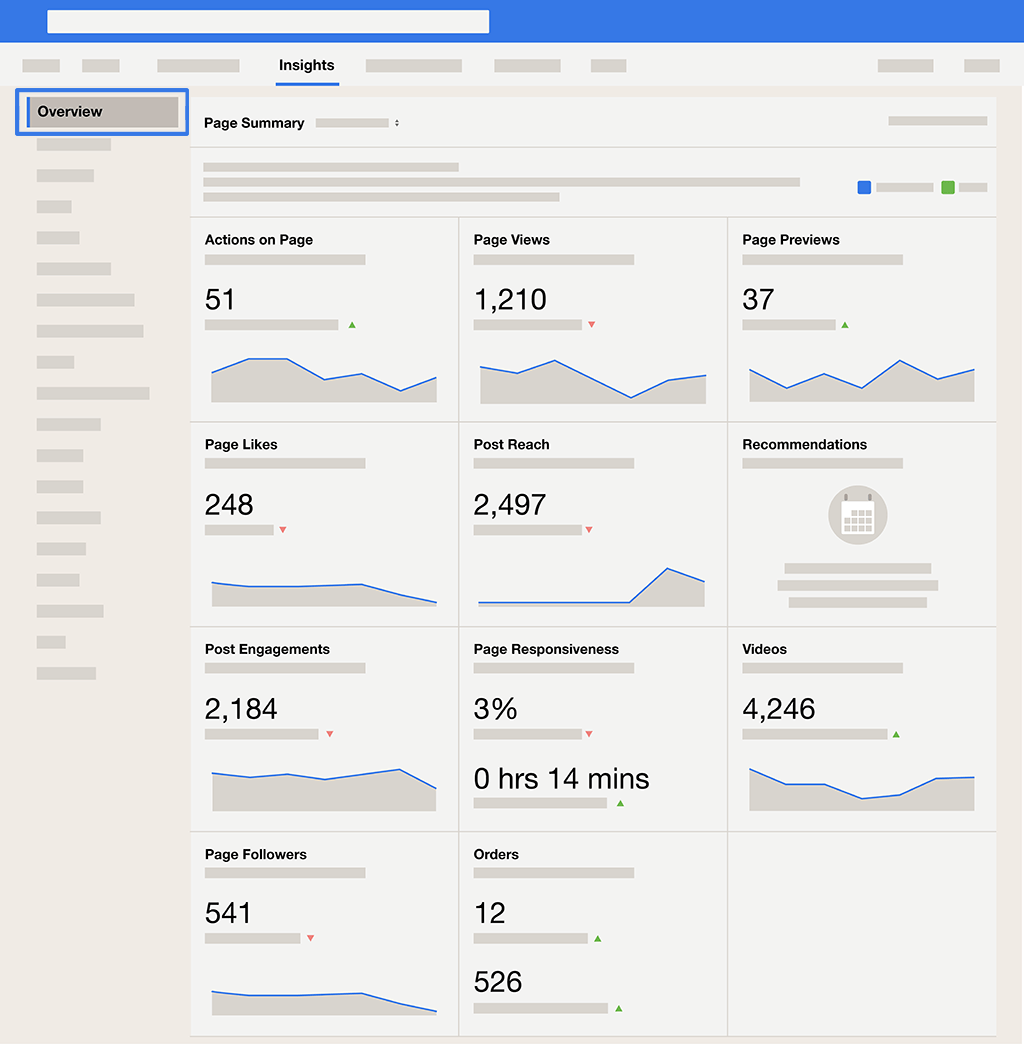Click the Orders card title
This screenshot has height=1044, width=1024.
click(x=496, y=854)
